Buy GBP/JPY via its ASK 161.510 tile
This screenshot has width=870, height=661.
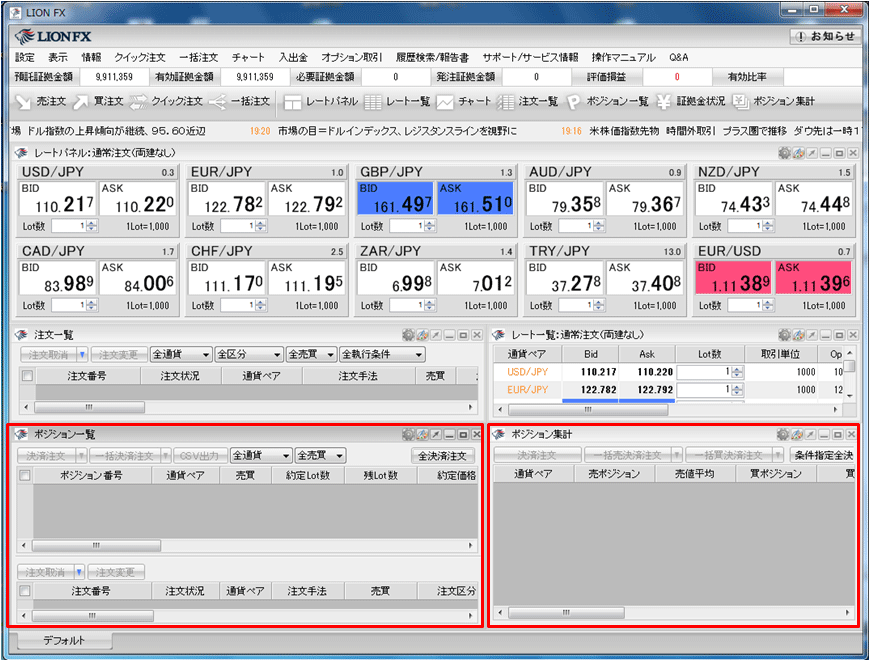pyautogui.click(x=476, y=198)
